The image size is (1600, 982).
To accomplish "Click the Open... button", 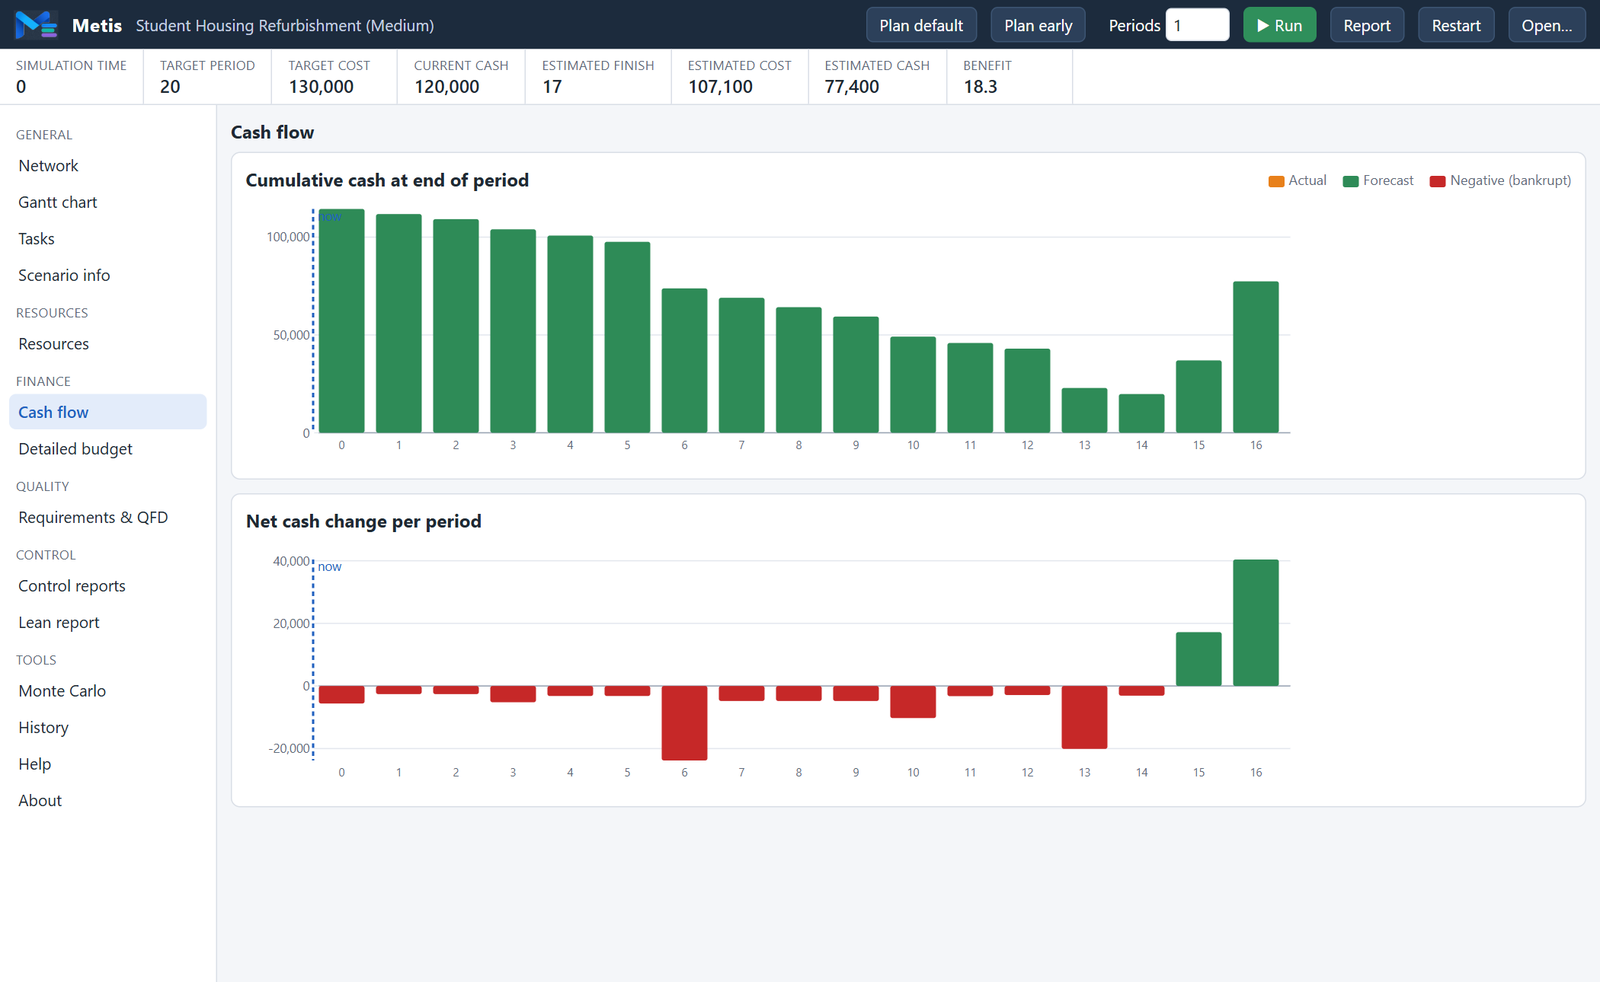I will click(1546, 25).
